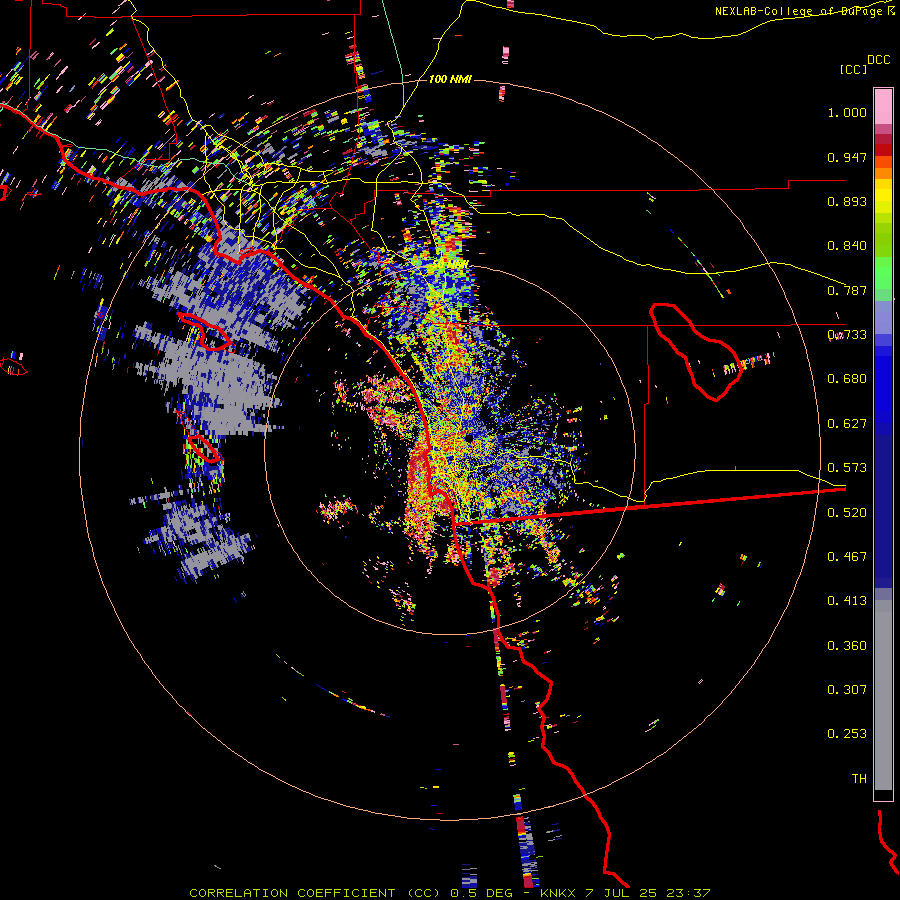
Task: Click the CORRELATION COEFFICIENT (CC) caption text
Action: click(x=317, y=893)
